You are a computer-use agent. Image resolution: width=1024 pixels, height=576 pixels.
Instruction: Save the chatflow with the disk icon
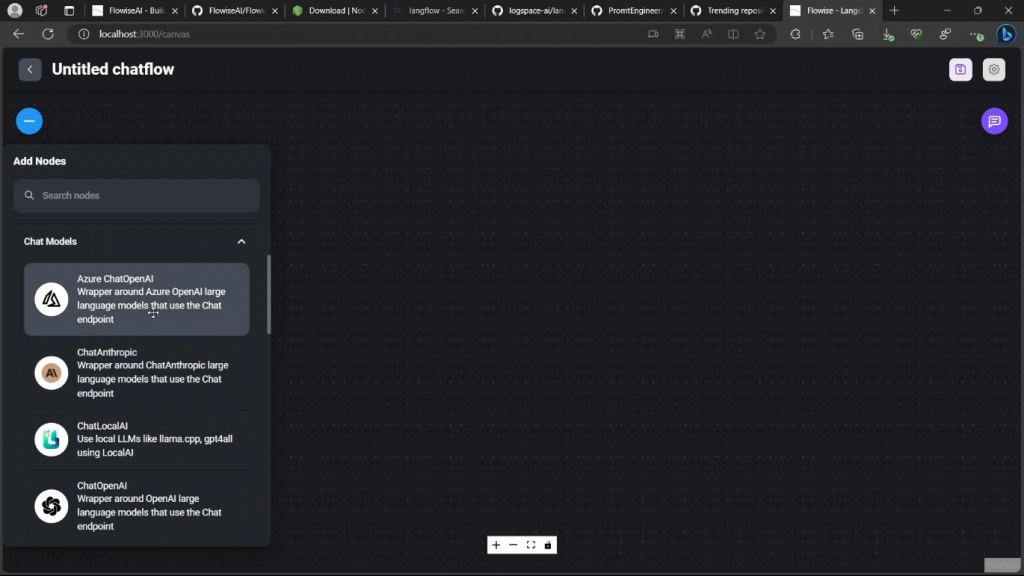[960, 69]
